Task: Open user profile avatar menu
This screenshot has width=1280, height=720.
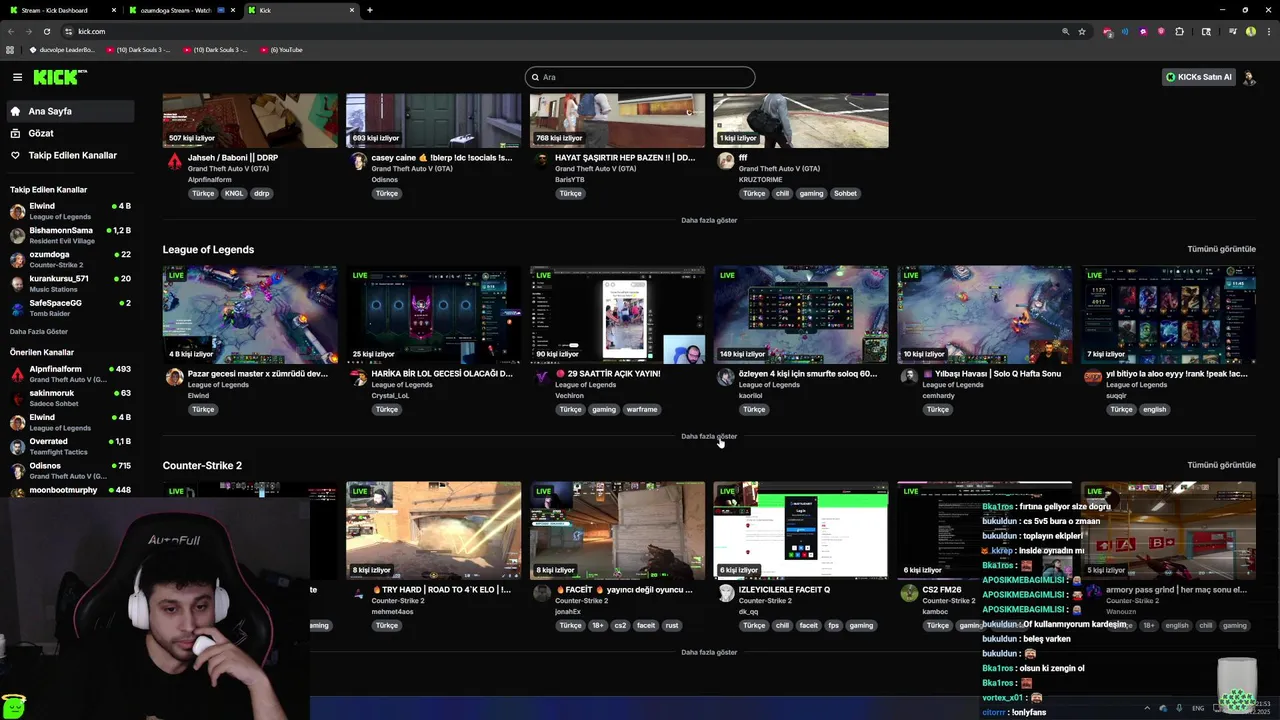Action: coord(1249,77)
